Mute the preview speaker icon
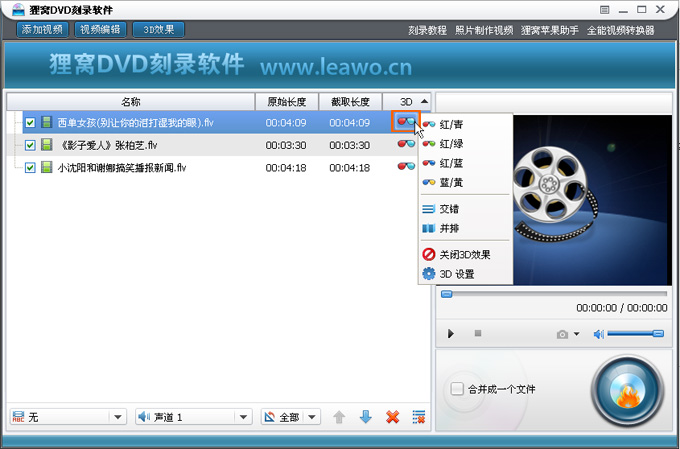 pos(598,334)
